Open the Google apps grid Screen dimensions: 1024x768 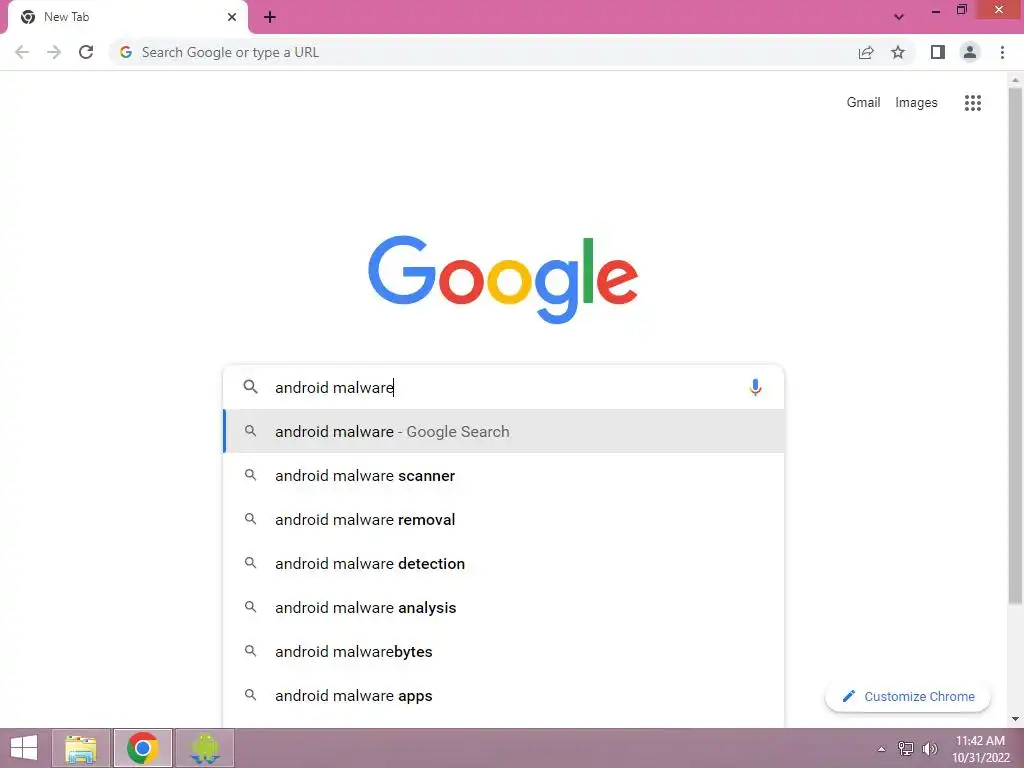click(972, 103)
